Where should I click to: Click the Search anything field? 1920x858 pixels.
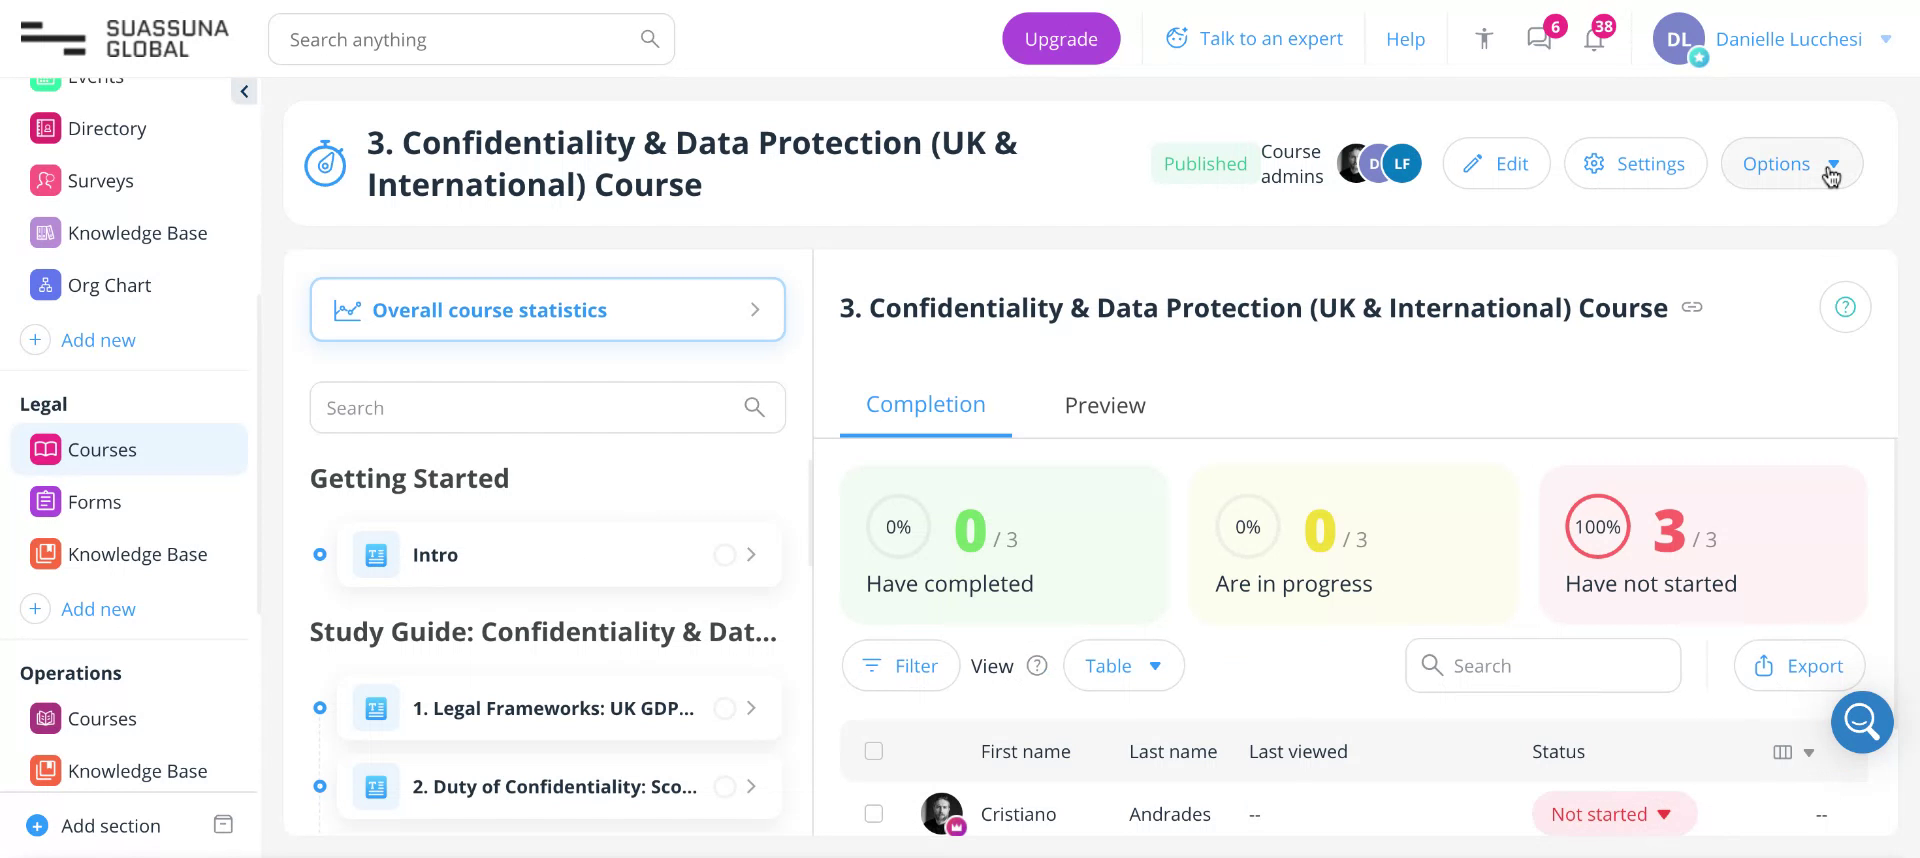click(x=460, y=40)
